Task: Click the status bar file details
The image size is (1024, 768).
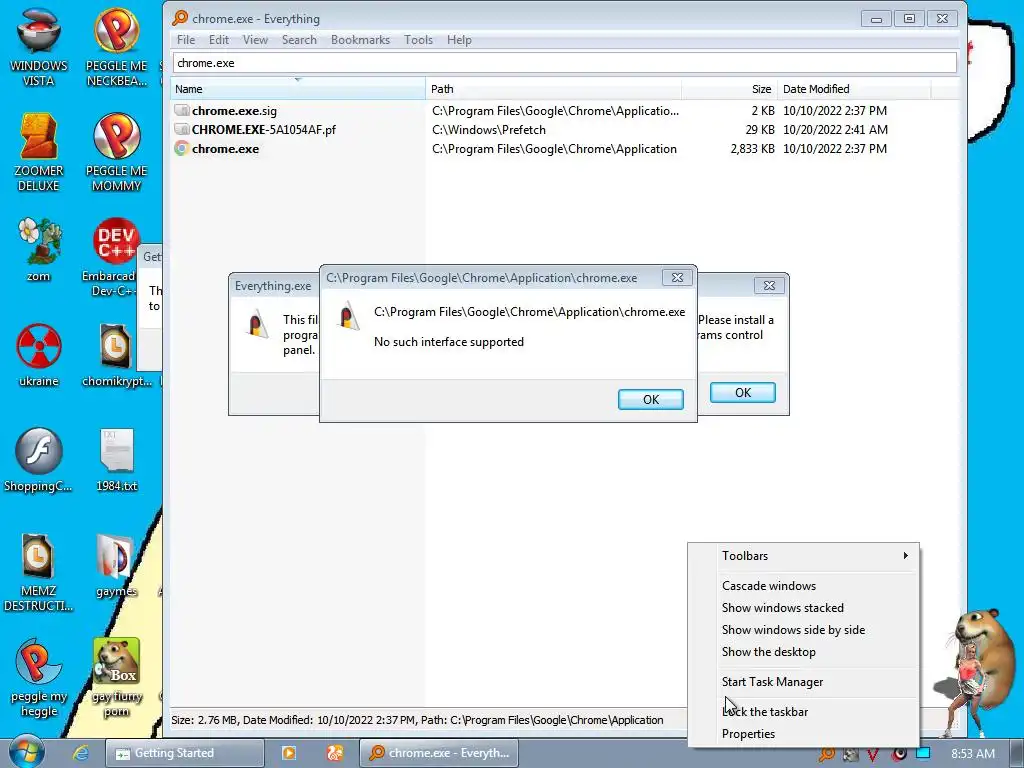Action: [x=417, y=720]
